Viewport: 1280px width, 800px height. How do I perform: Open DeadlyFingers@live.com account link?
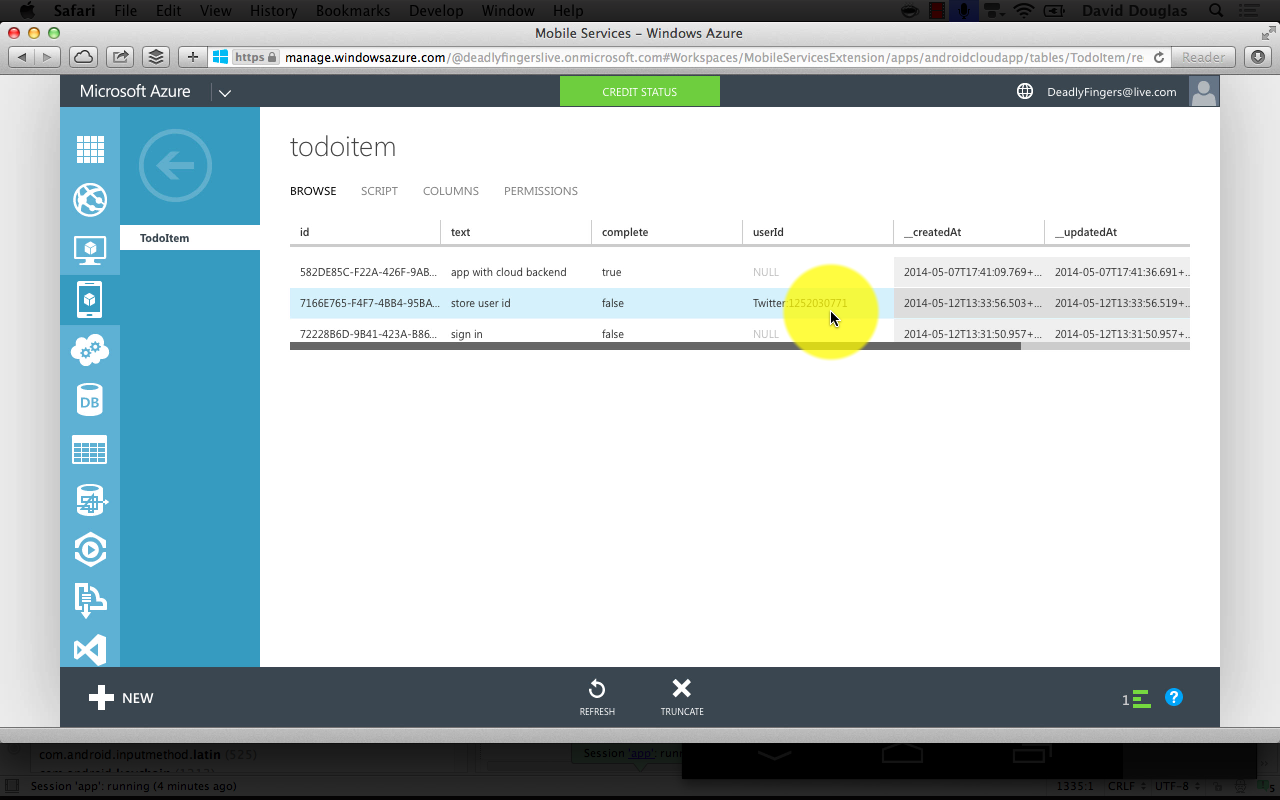pyautogui.click(x=1111, y=92)
